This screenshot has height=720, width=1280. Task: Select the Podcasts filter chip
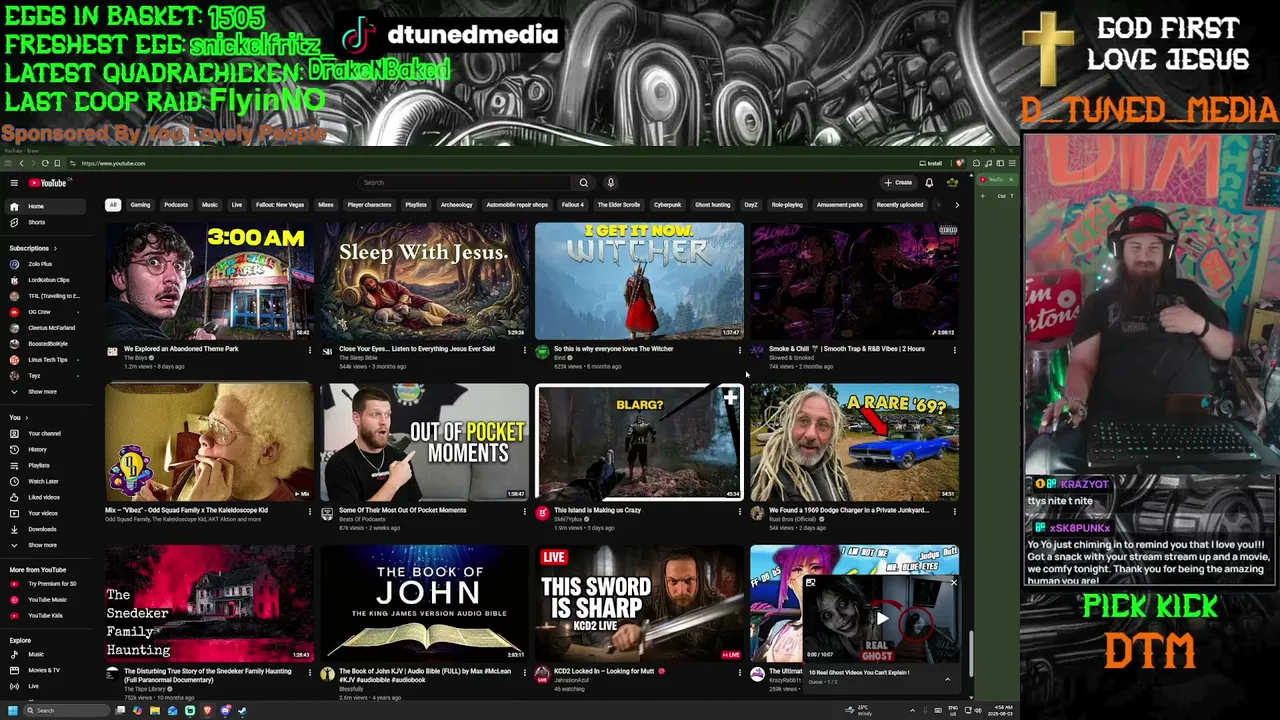(x=176, y=205)
